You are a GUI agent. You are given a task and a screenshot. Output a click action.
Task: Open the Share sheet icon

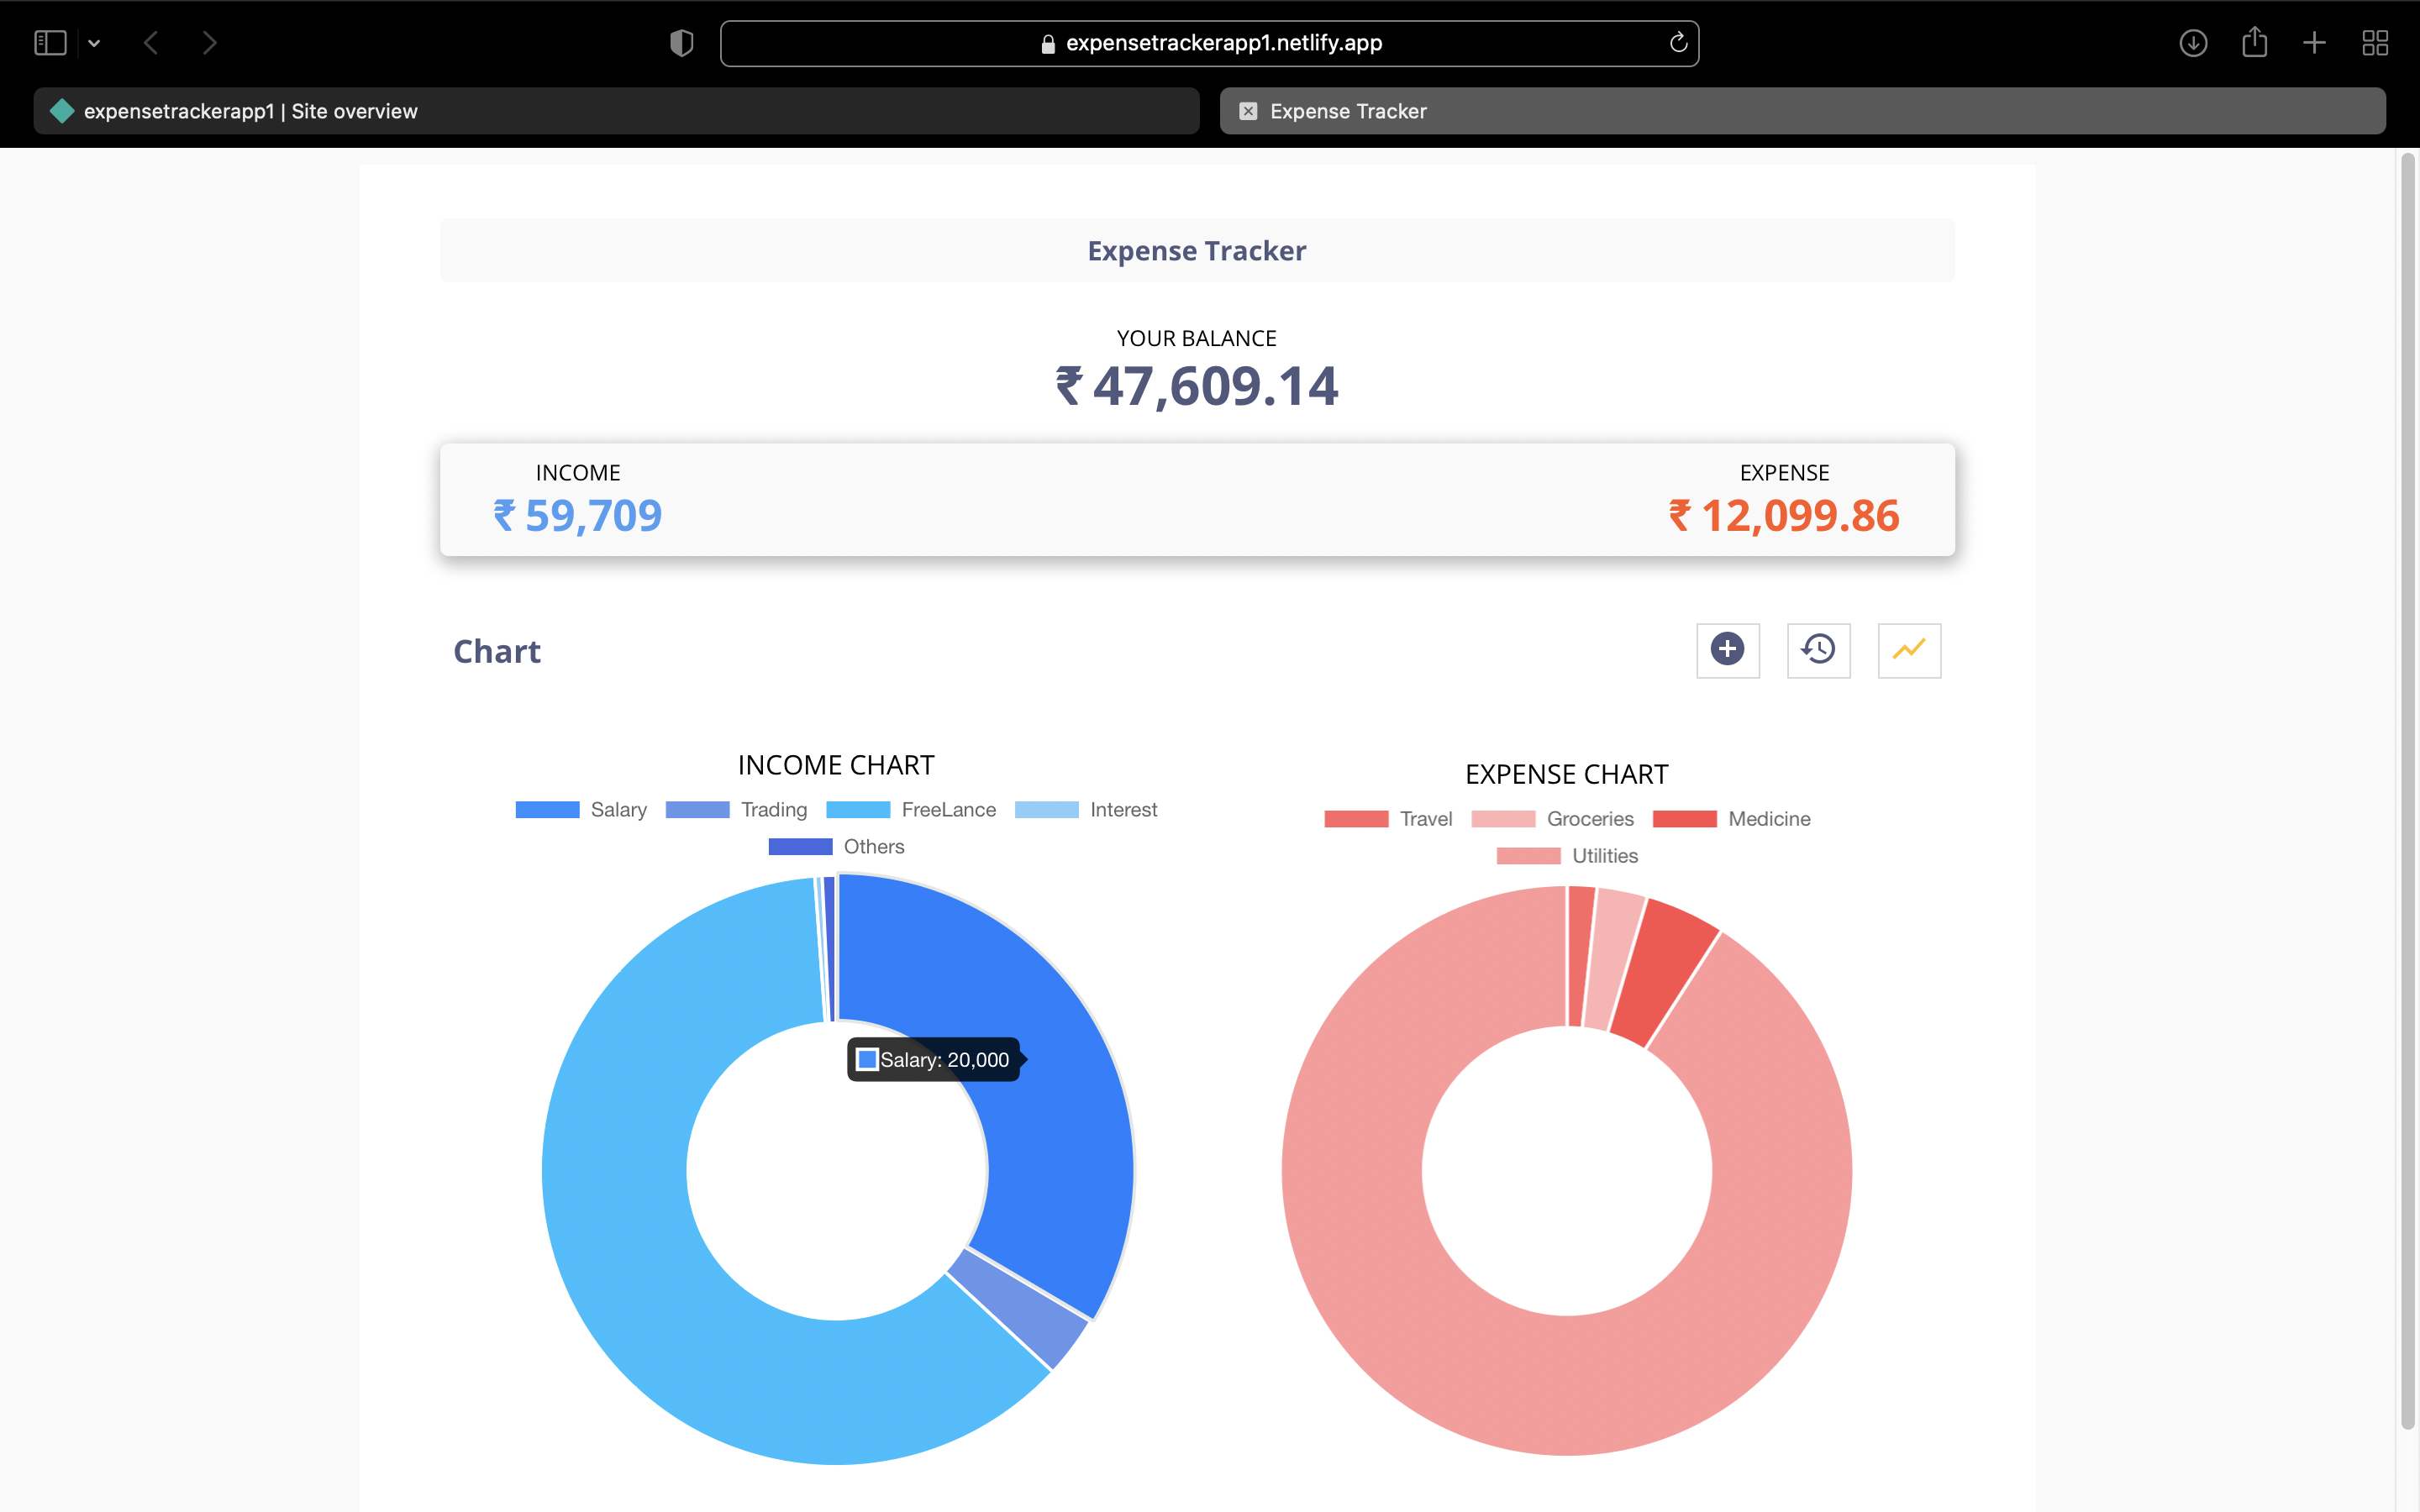click(x=2254, y=43)
